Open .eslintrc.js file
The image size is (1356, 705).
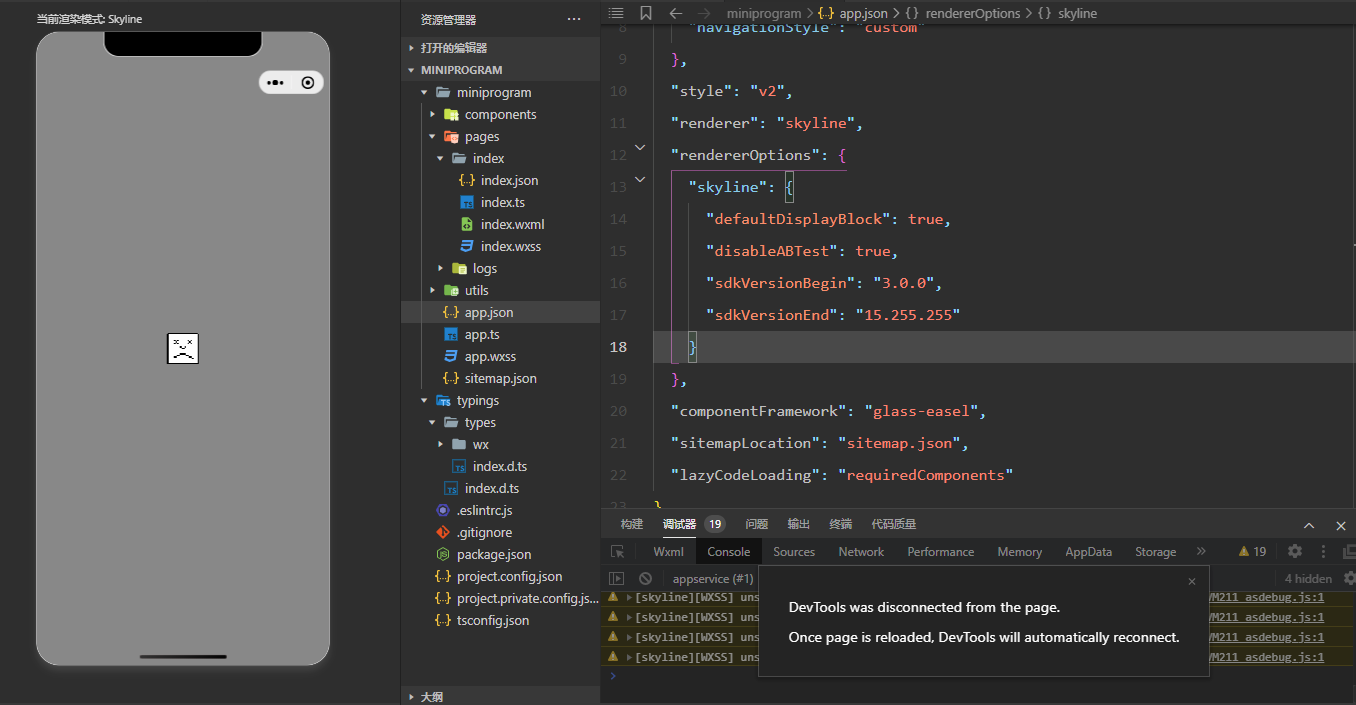500,510
